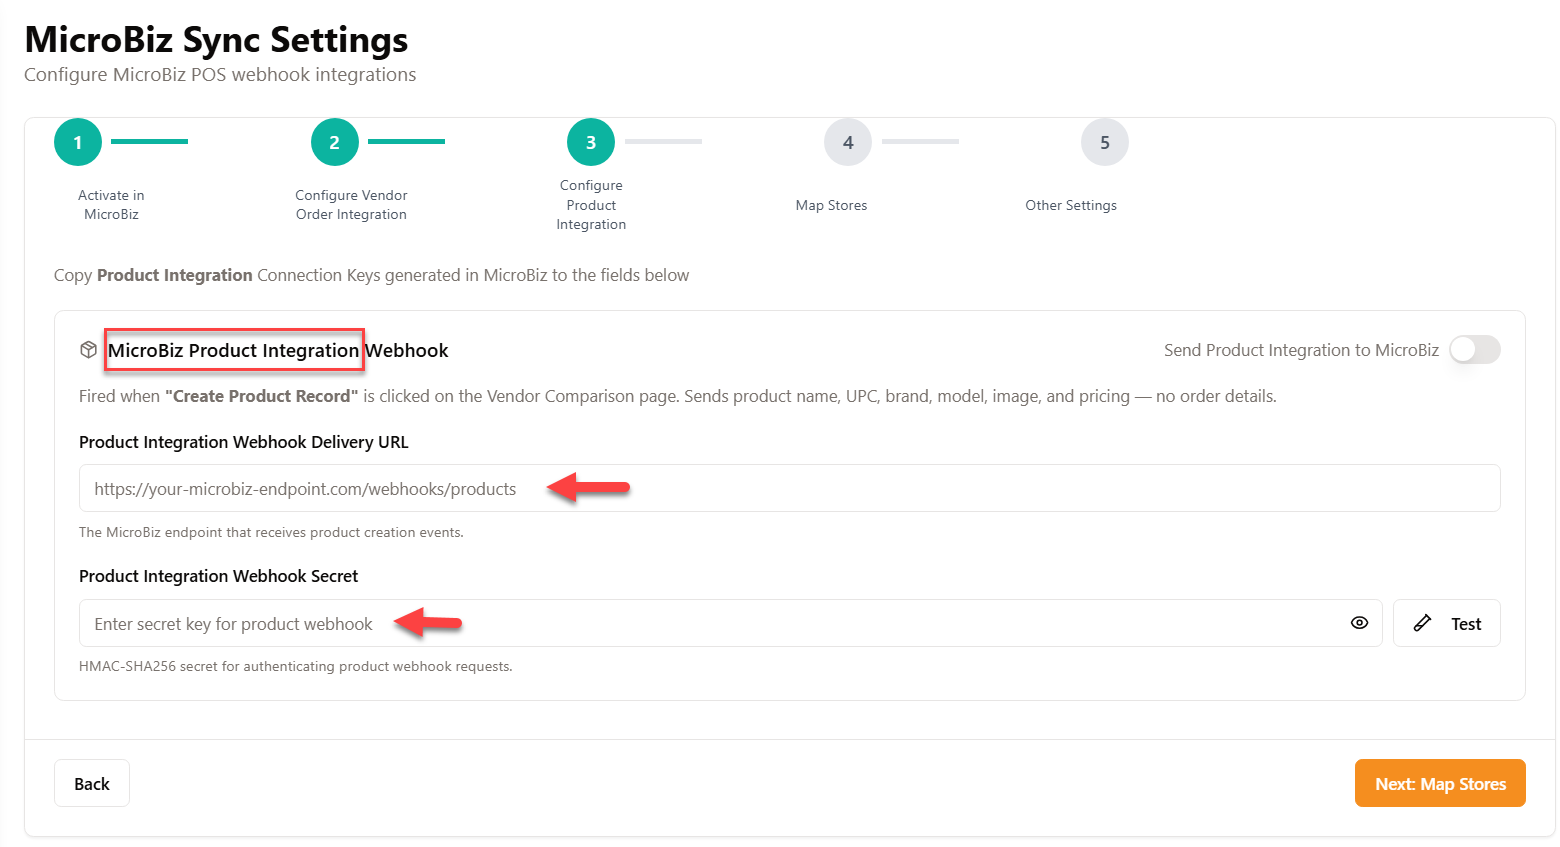Click the 'Other Settings' step label
The width and height of the screenshot is (1560, 847).
click(x=1071, y=205)
